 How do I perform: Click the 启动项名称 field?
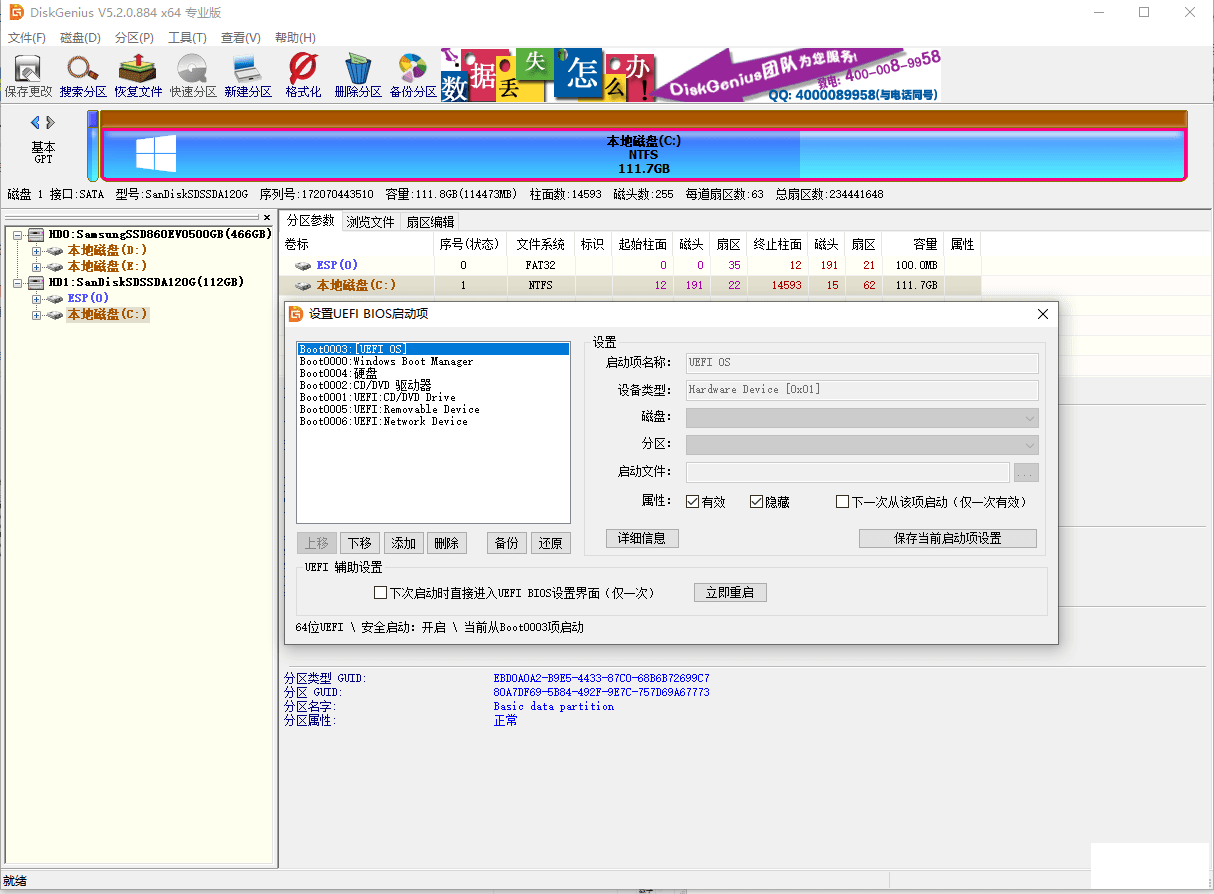(x=862, y=362)
